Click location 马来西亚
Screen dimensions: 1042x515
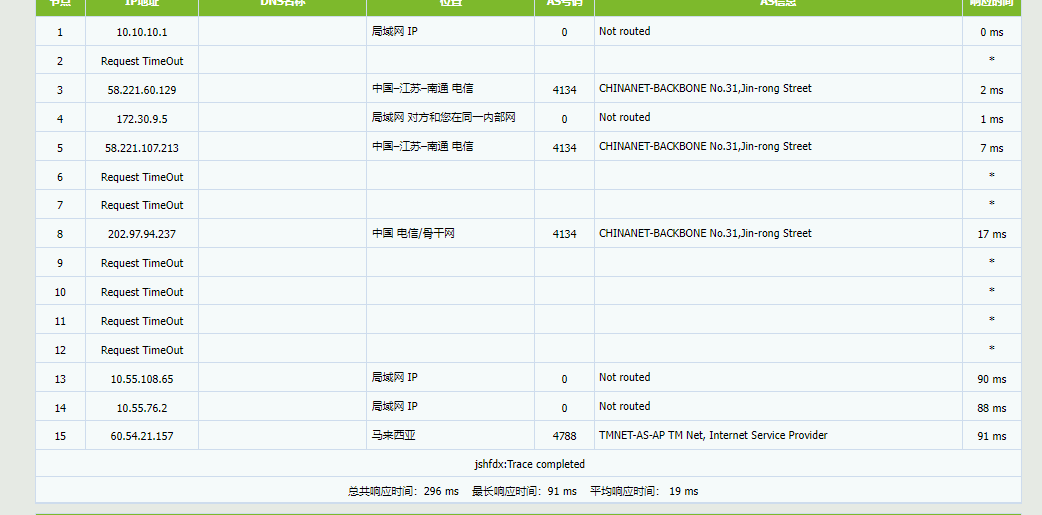click(393, 435)
